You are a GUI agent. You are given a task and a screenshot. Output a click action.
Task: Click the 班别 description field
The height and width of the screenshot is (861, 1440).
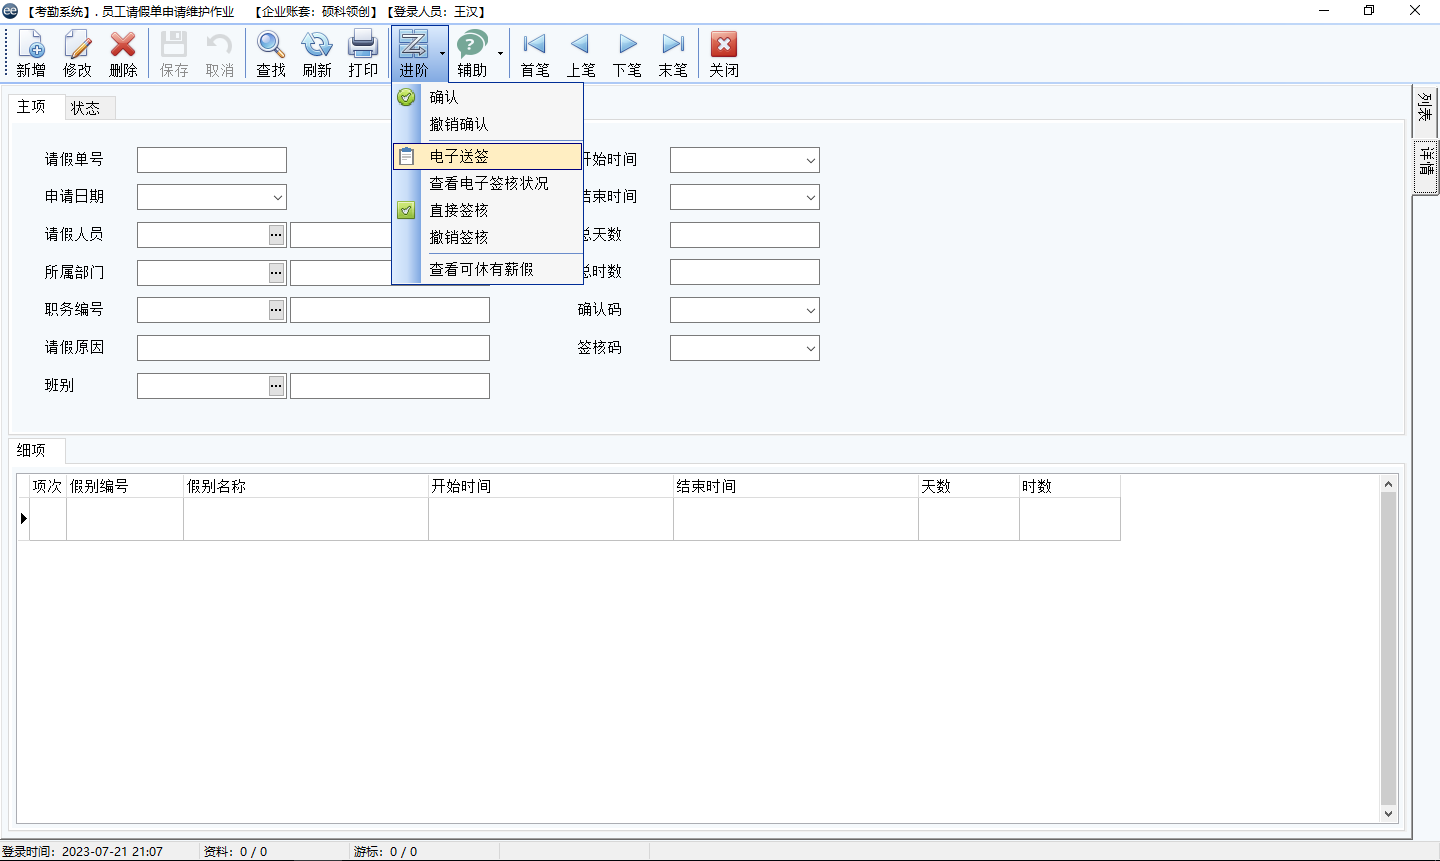(390, 386)
